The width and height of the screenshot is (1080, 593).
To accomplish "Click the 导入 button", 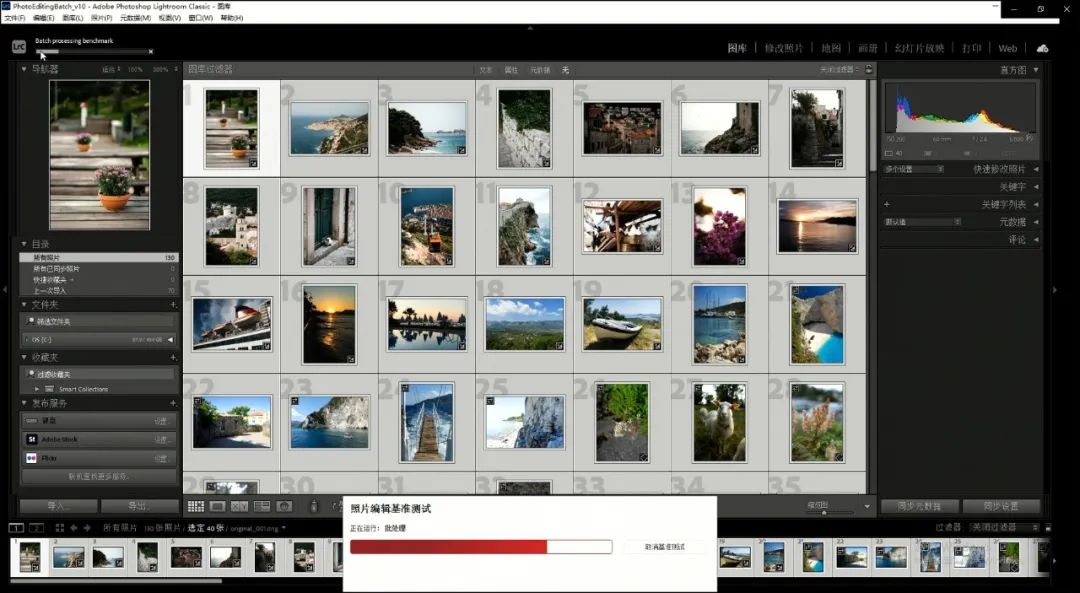I will (55, 507).
